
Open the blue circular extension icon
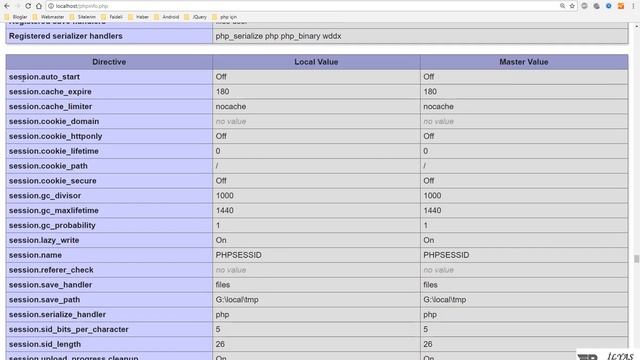(x=609, y=6)
